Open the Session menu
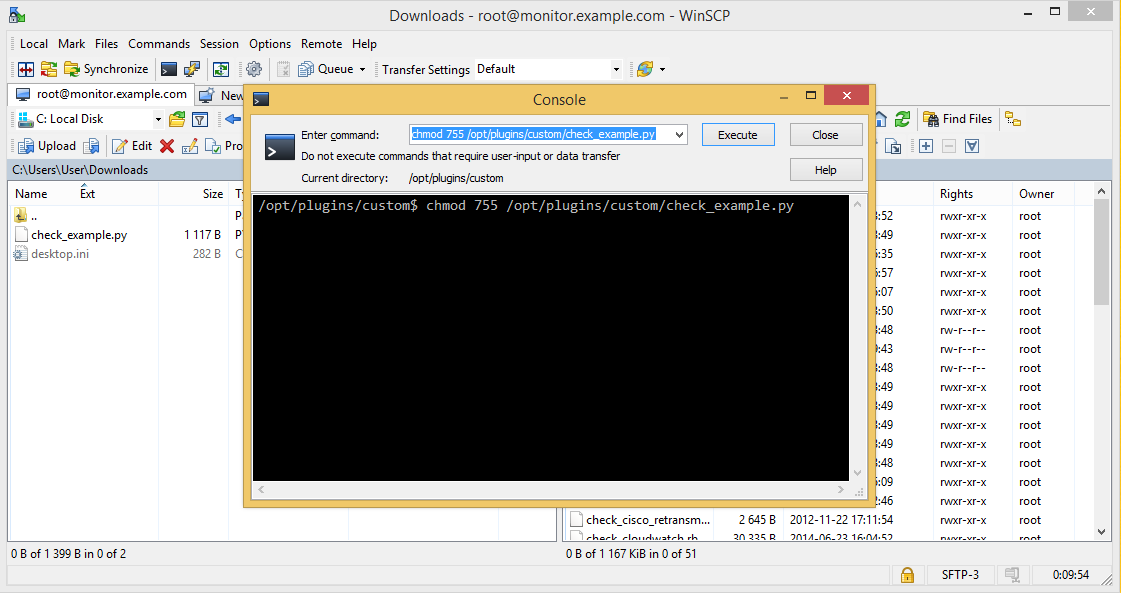 [x=219, y=44]
